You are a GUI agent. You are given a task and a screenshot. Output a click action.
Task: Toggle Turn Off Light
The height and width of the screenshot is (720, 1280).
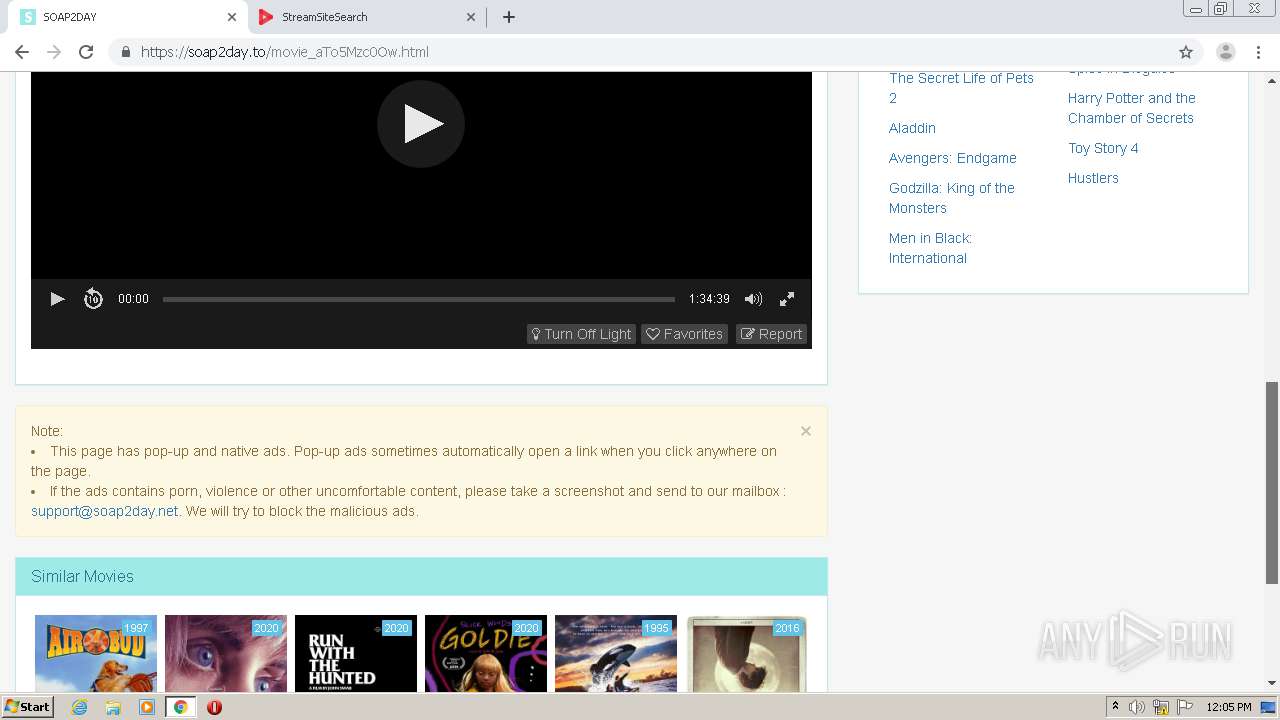tap(581, 334)
